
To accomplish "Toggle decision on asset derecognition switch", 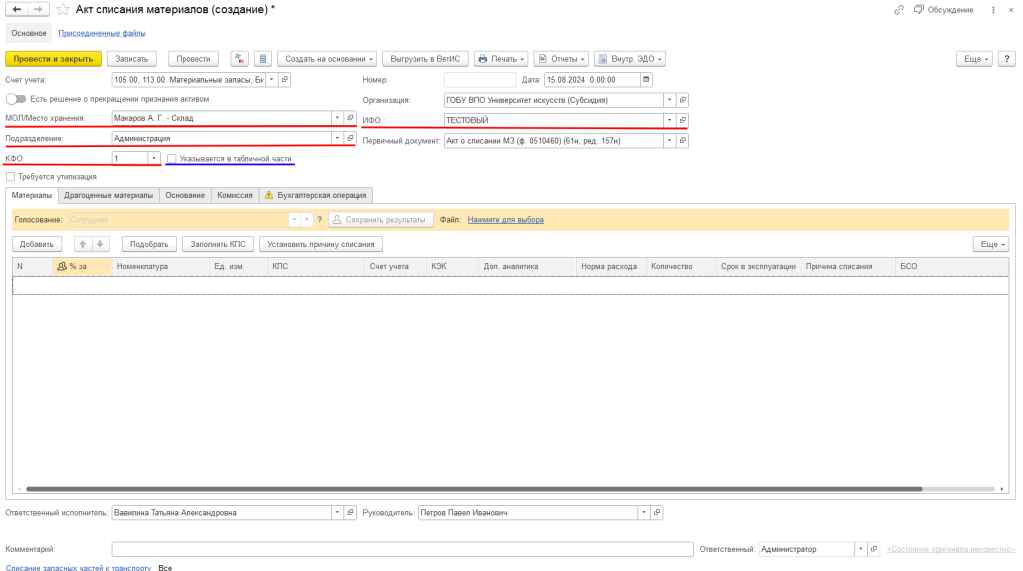I will [x=16, y=99].
